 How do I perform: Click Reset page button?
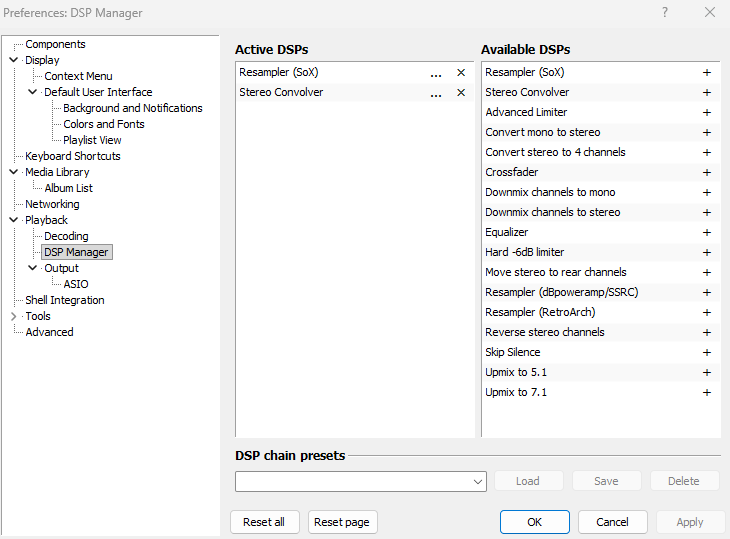pyautogui.click(x=342, y=522)
